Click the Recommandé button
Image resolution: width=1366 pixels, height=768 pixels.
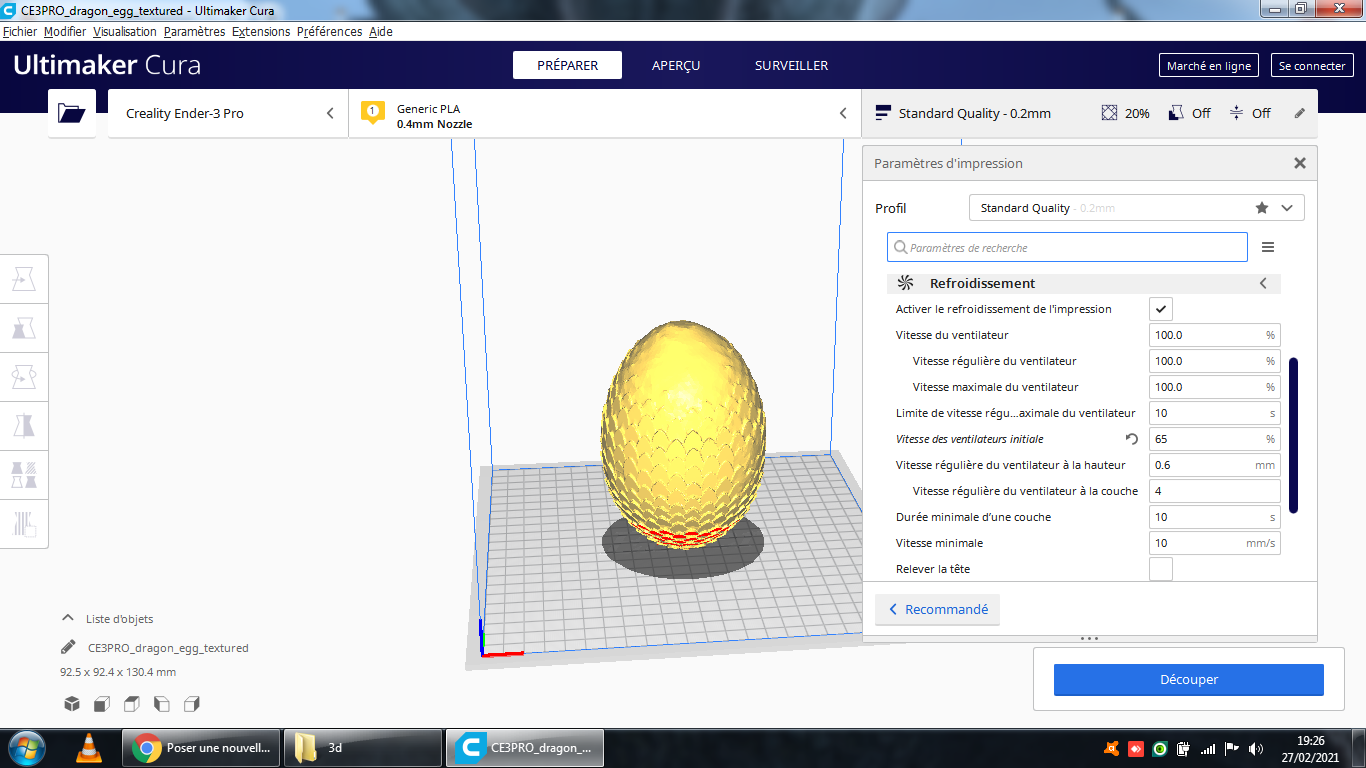point(937,609)
